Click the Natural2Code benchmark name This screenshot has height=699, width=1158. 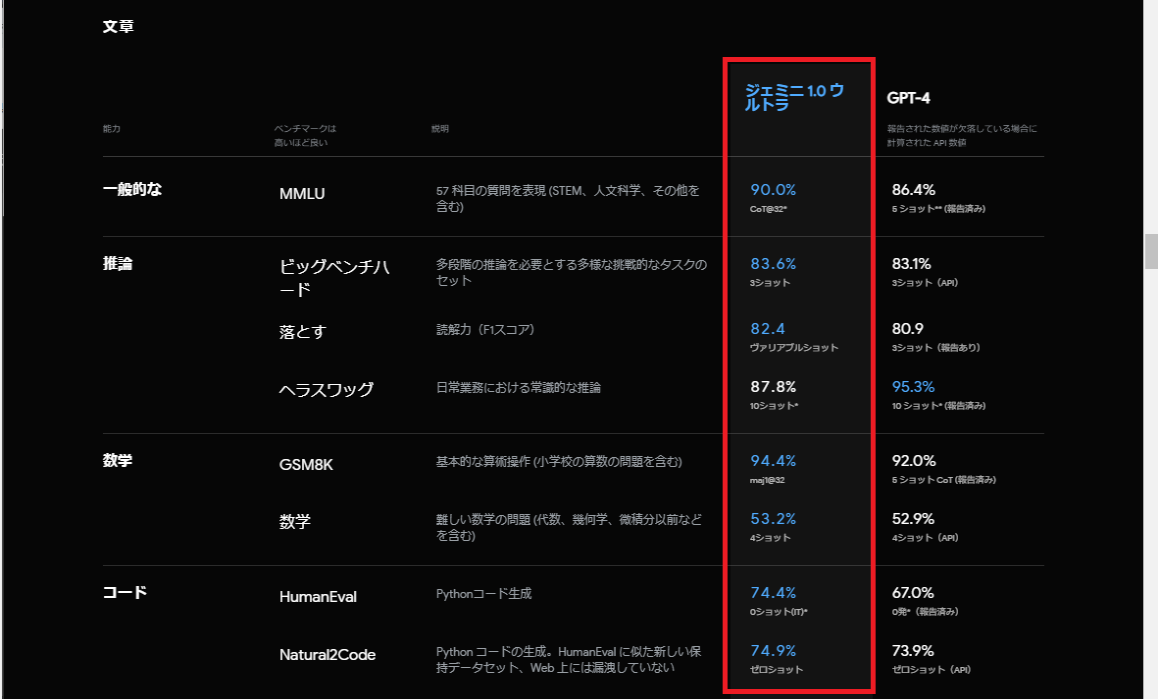[328, 655]
